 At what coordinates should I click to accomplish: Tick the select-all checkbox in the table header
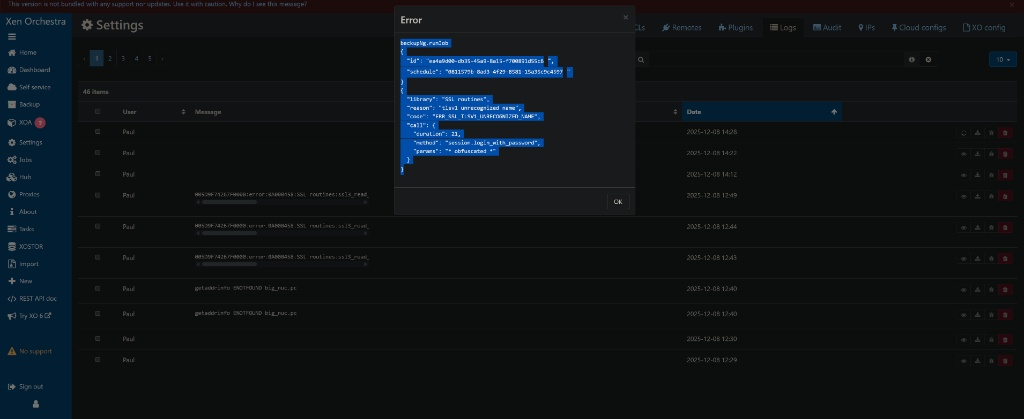pyautogui.click(x=97, y=111)
